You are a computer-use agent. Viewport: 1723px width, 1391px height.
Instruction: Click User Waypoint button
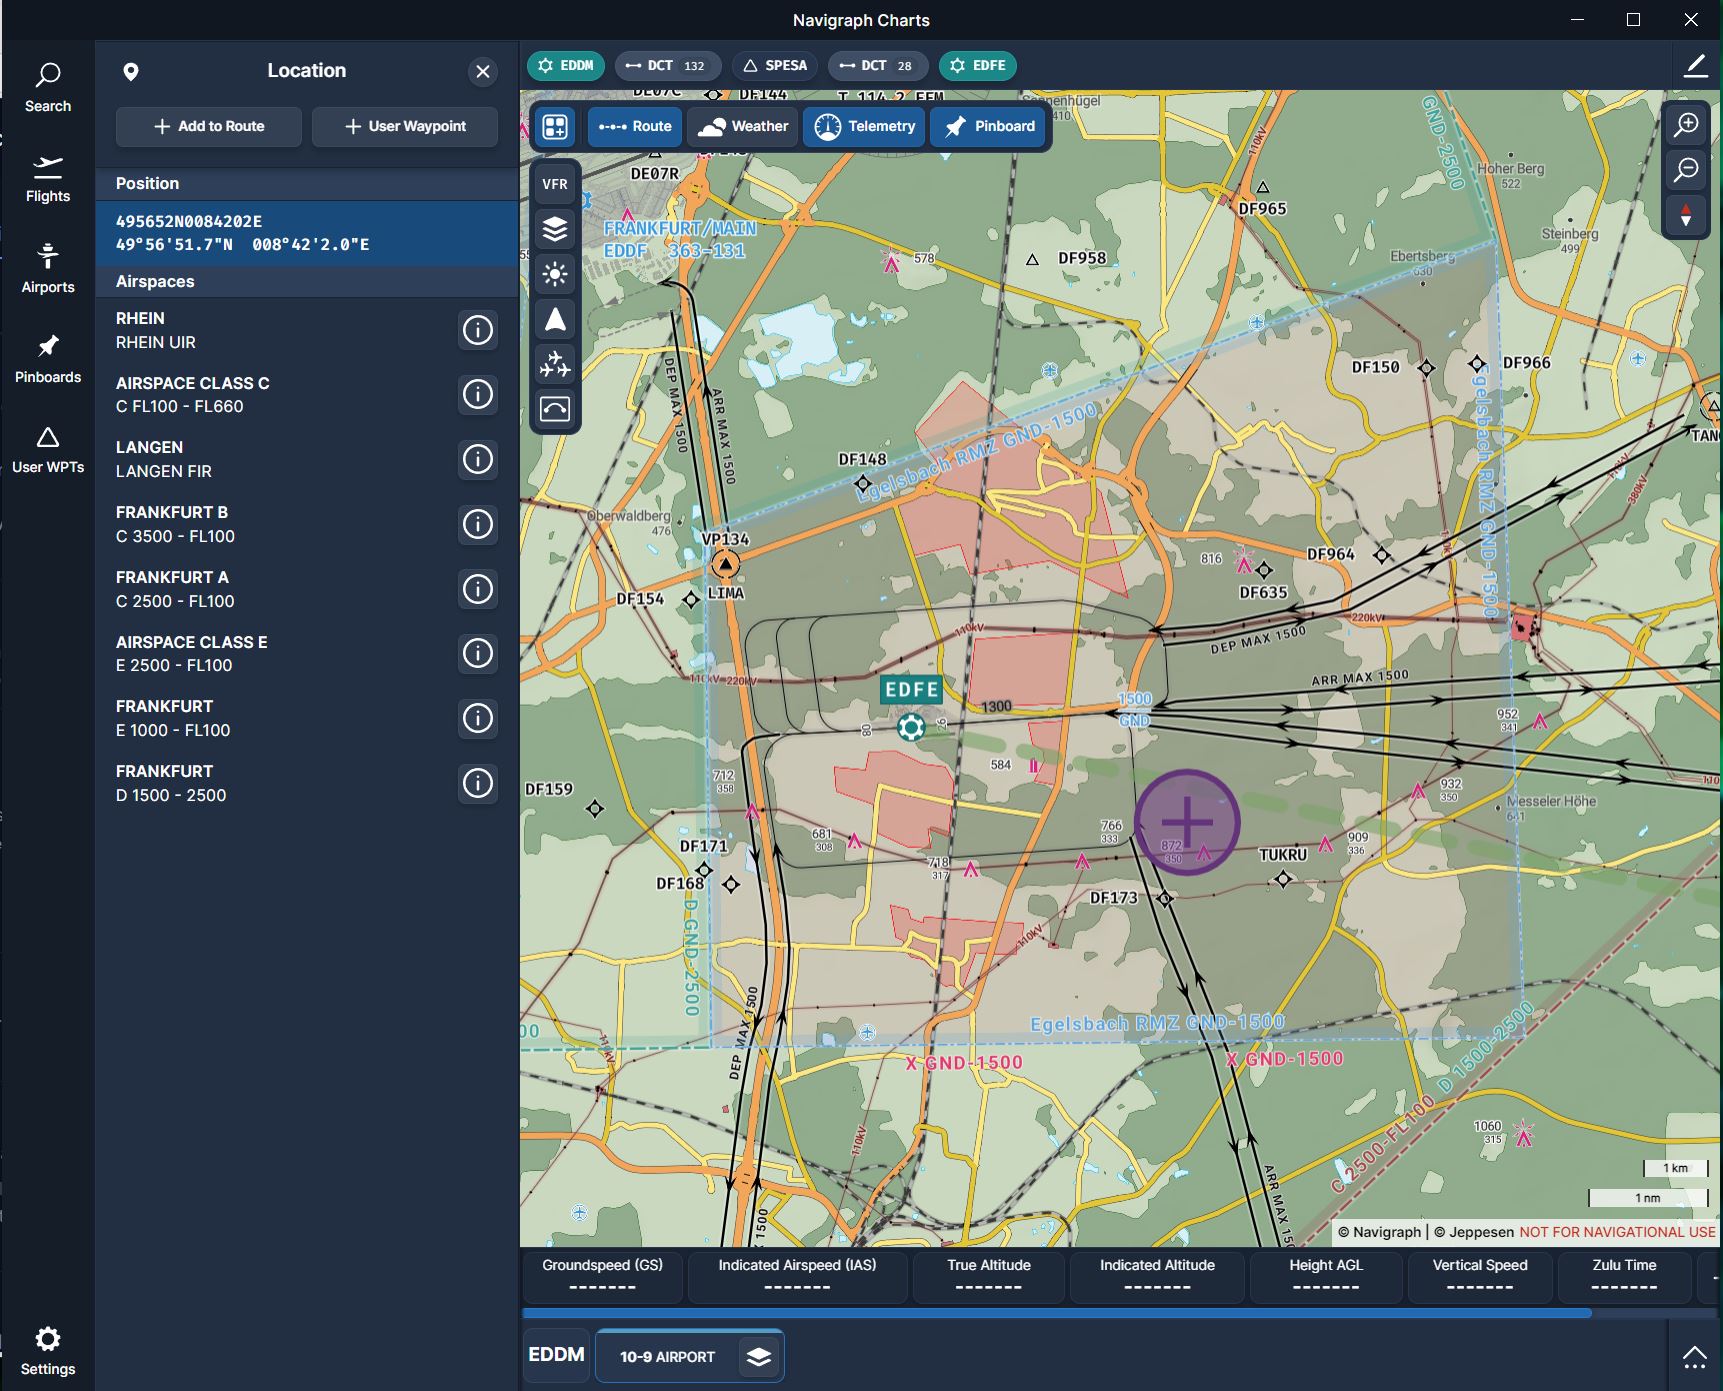click(405, 126)
